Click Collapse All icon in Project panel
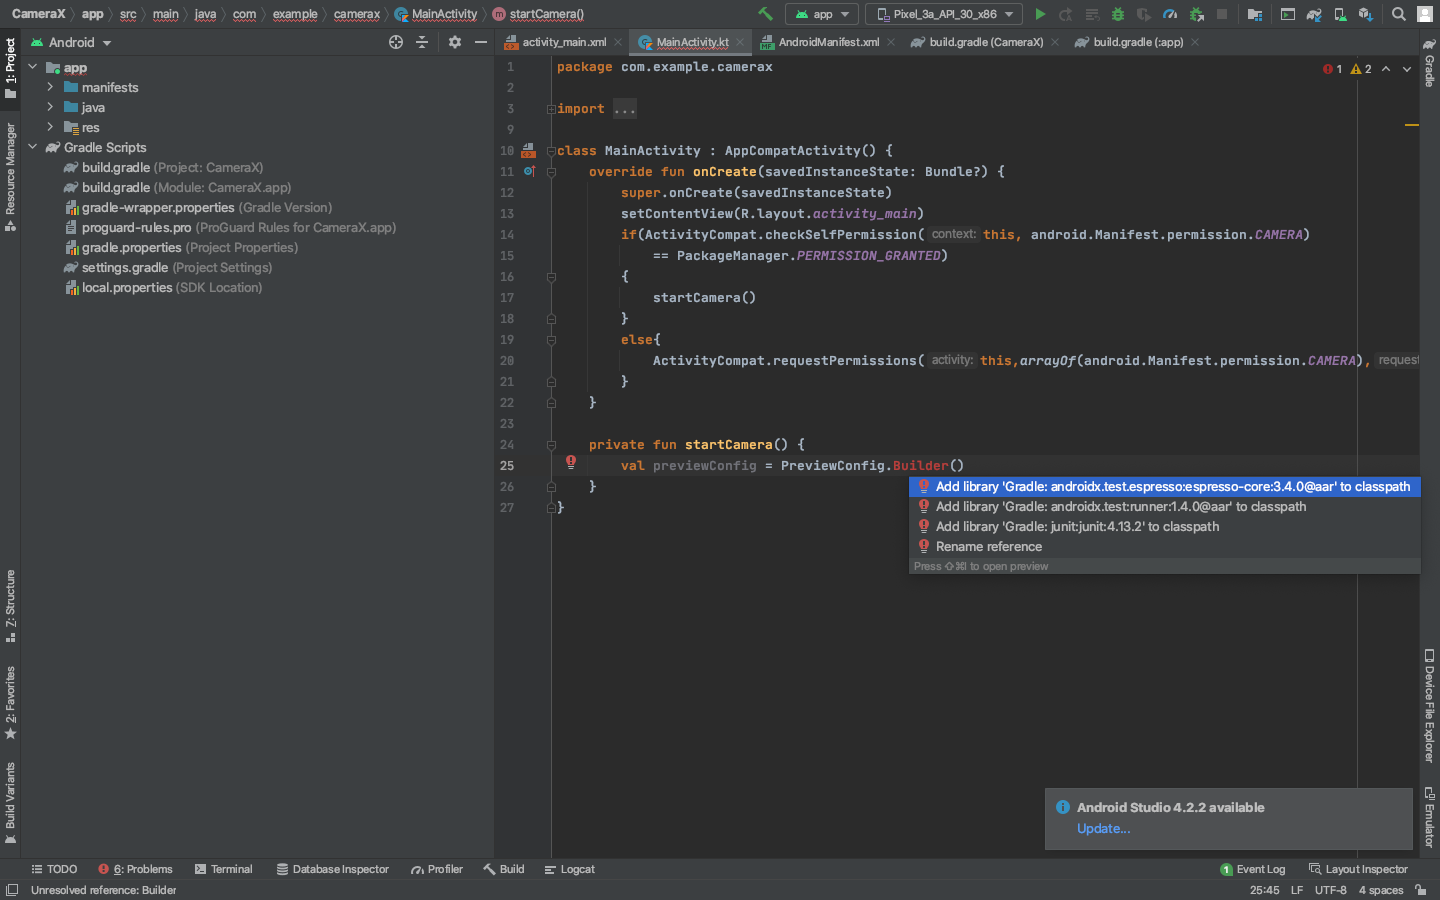1440x900 pixels. (x=422, y=42)
